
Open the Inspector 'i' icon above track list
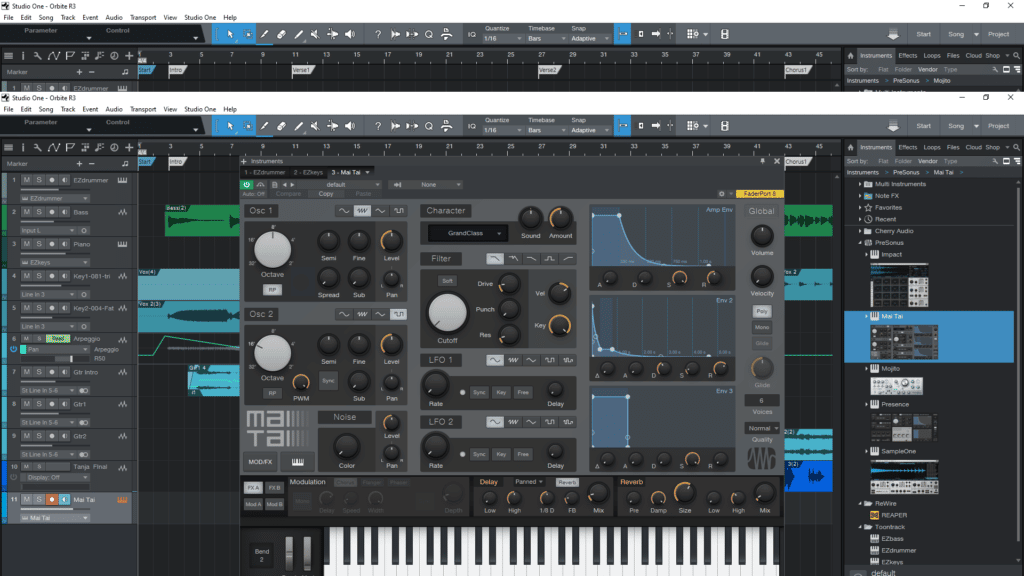(23, 148)
